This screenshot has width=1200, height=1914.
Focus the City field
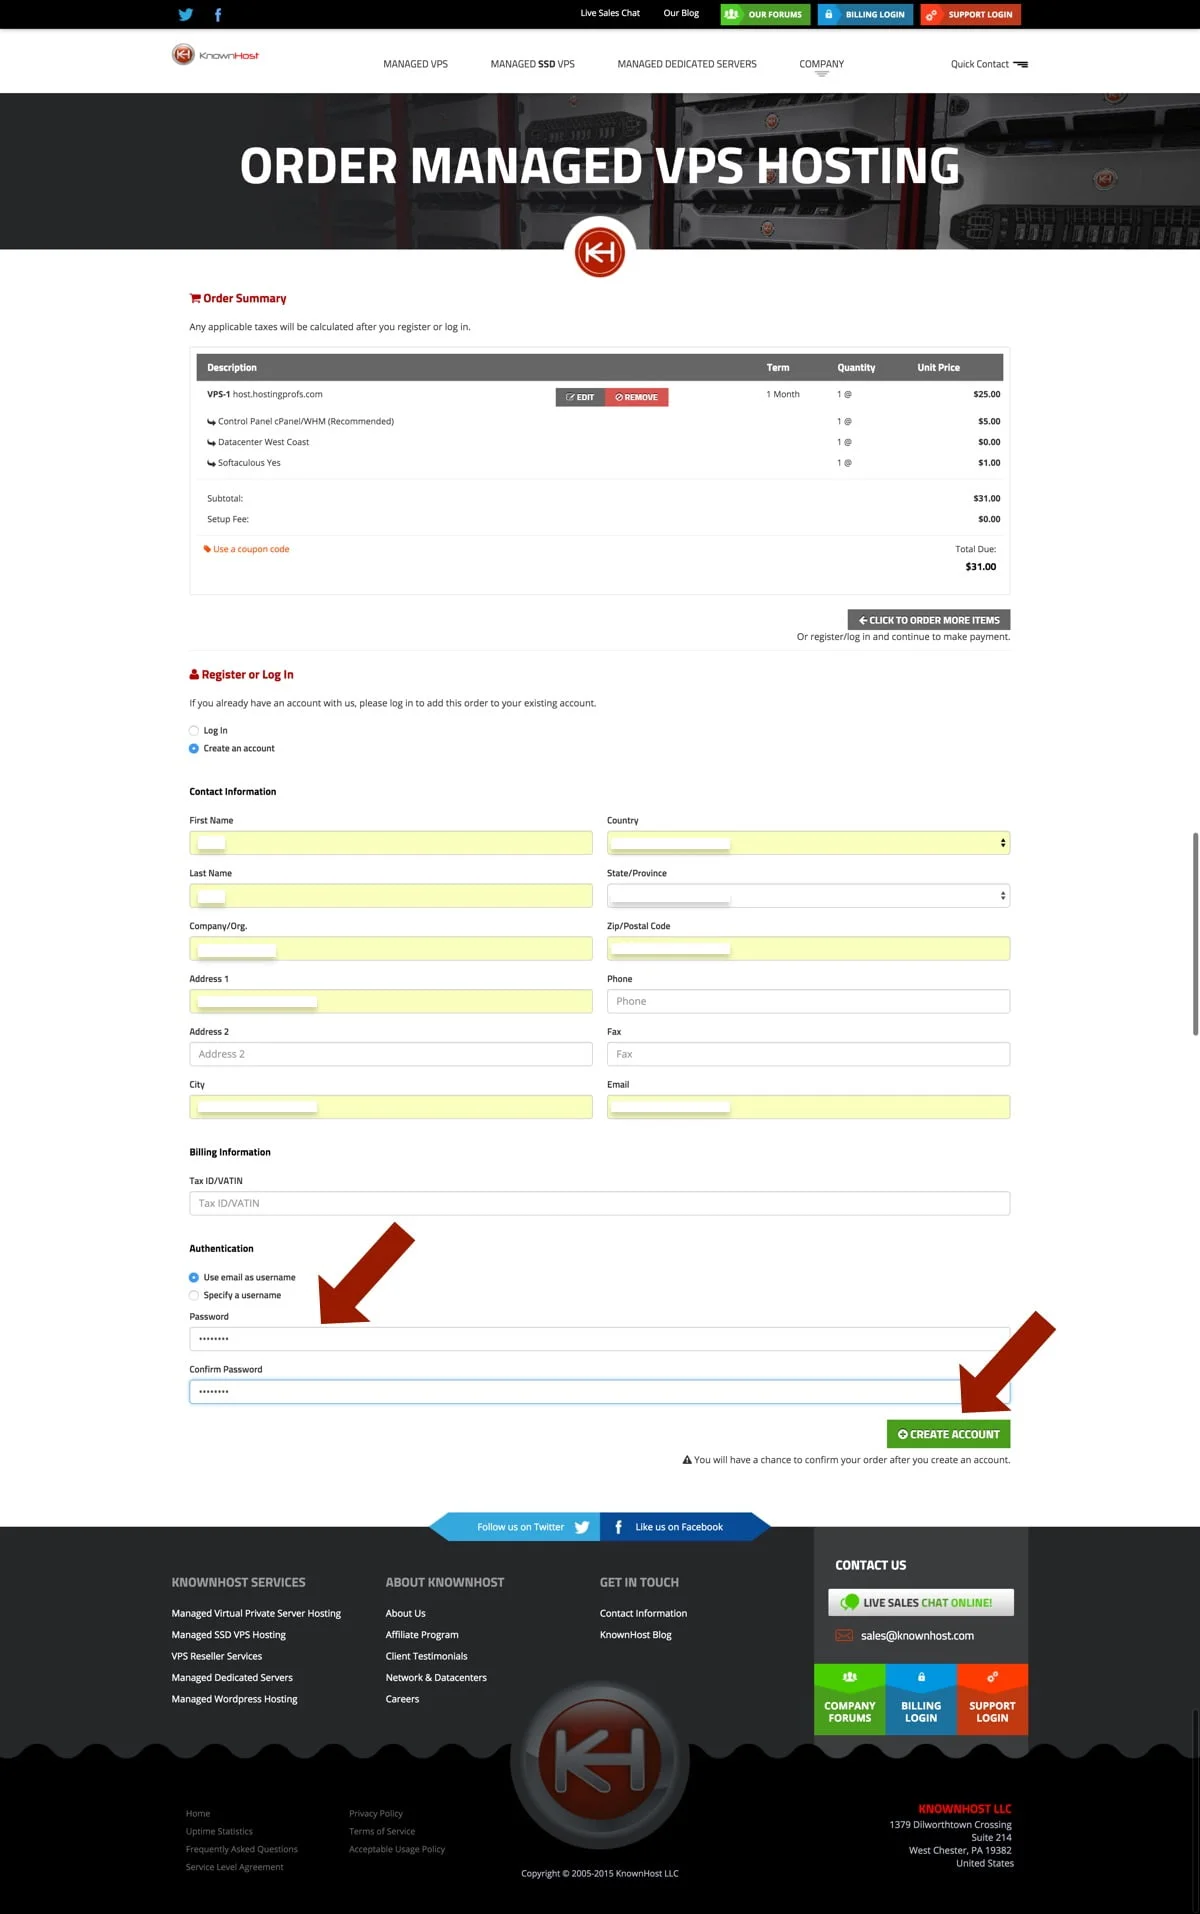391,1107
